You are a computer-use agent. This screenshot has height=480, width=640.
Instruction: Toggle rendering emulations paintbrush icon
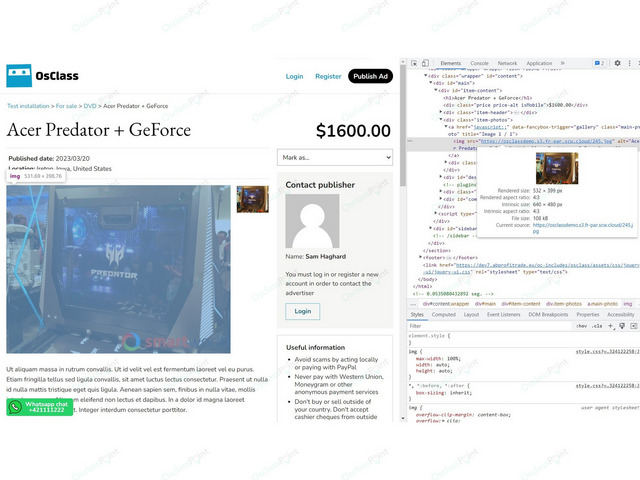[x=622, y=326]
